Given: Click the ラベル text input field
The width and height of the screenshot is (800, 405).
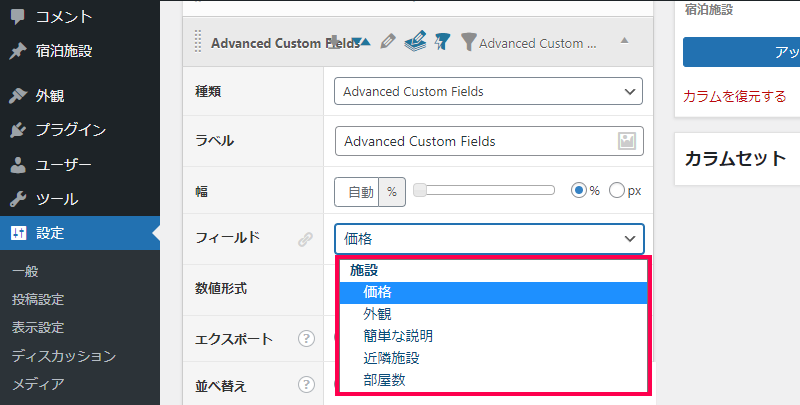Looking at the screenshot, I should point(489,141).
